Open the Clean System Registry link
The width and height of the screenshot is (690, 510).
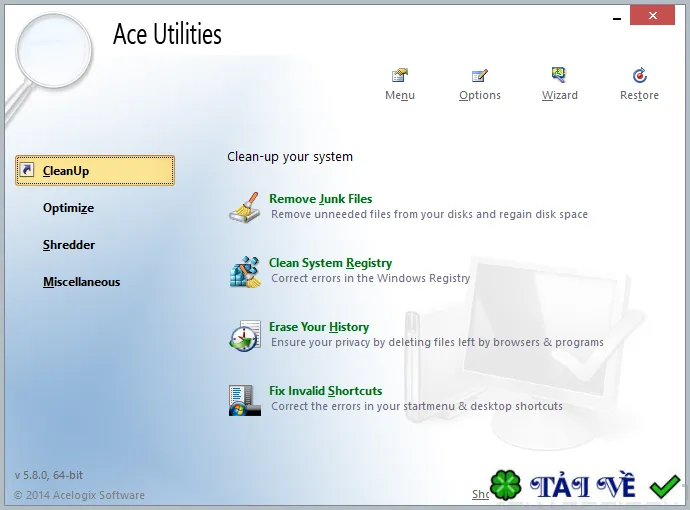(x=330, y=263)
